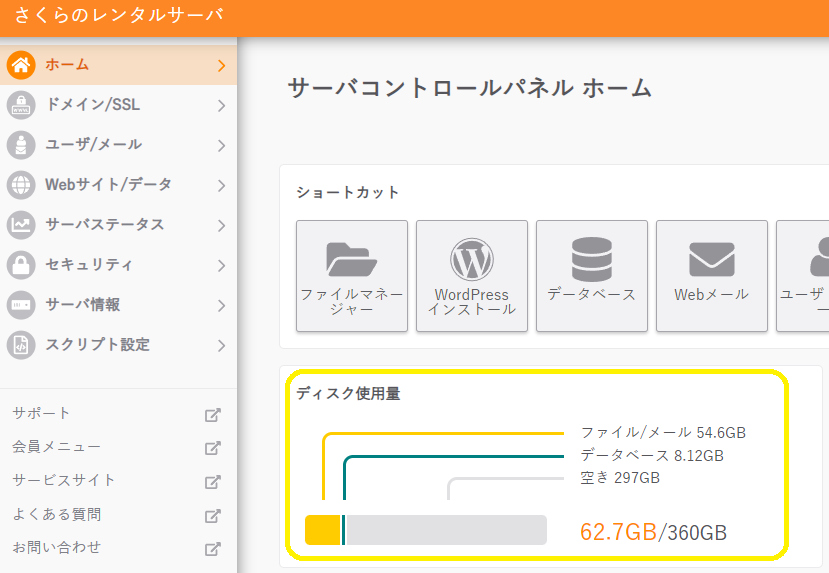Click external link icon beside よくある質問
Viewport: 829px width, 573px height.
pos(213,516)
